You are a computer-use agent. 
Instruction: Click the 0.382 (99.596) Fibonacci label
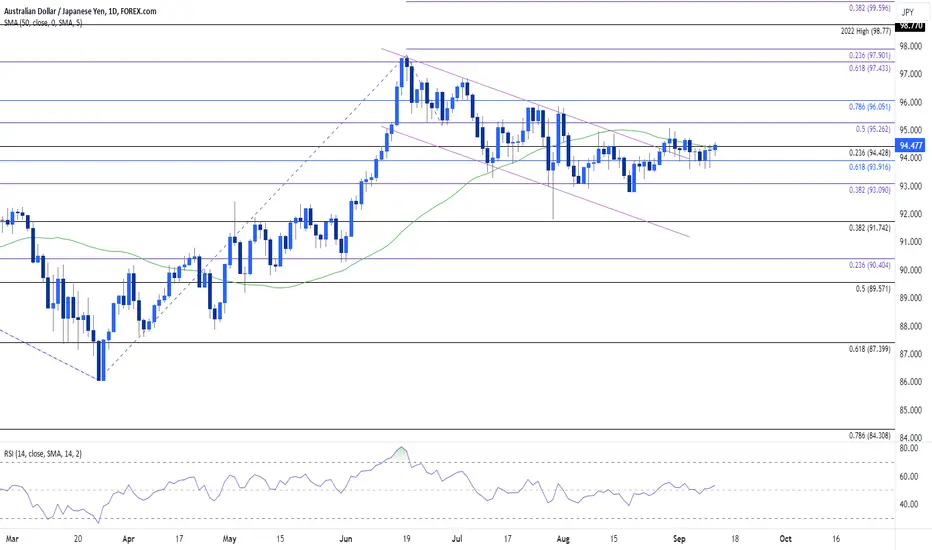(870, 8)
